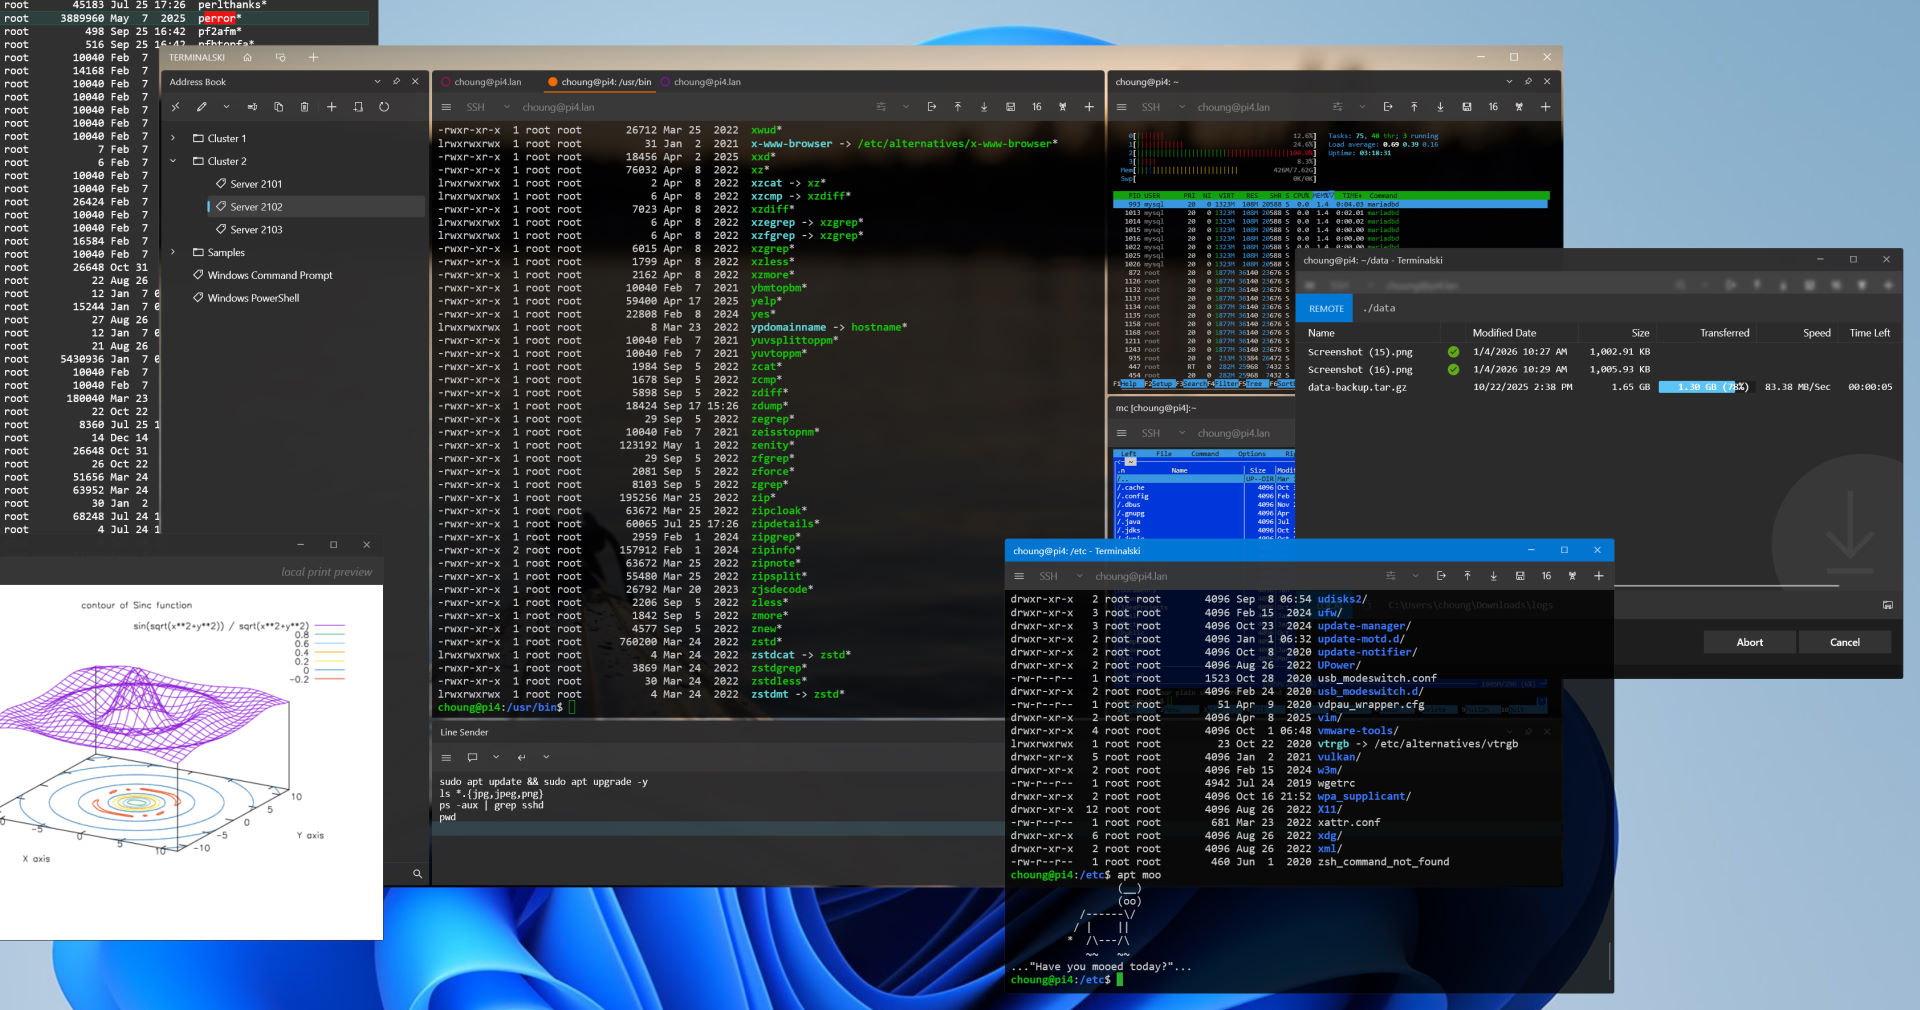Click the refresh icon in Address Book toolbar
The image size is (1920, 1010).
click(384, 107)
